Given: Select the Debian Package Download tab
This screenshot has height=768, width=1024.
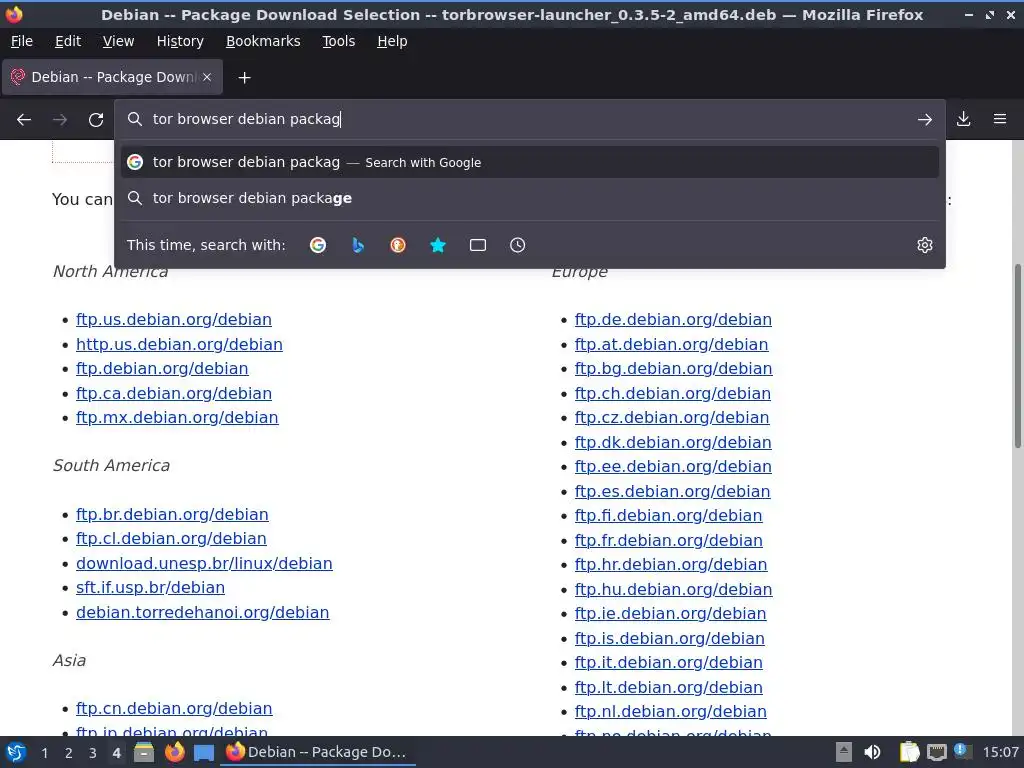Looking at the screenshot, I should coord(112,77).
